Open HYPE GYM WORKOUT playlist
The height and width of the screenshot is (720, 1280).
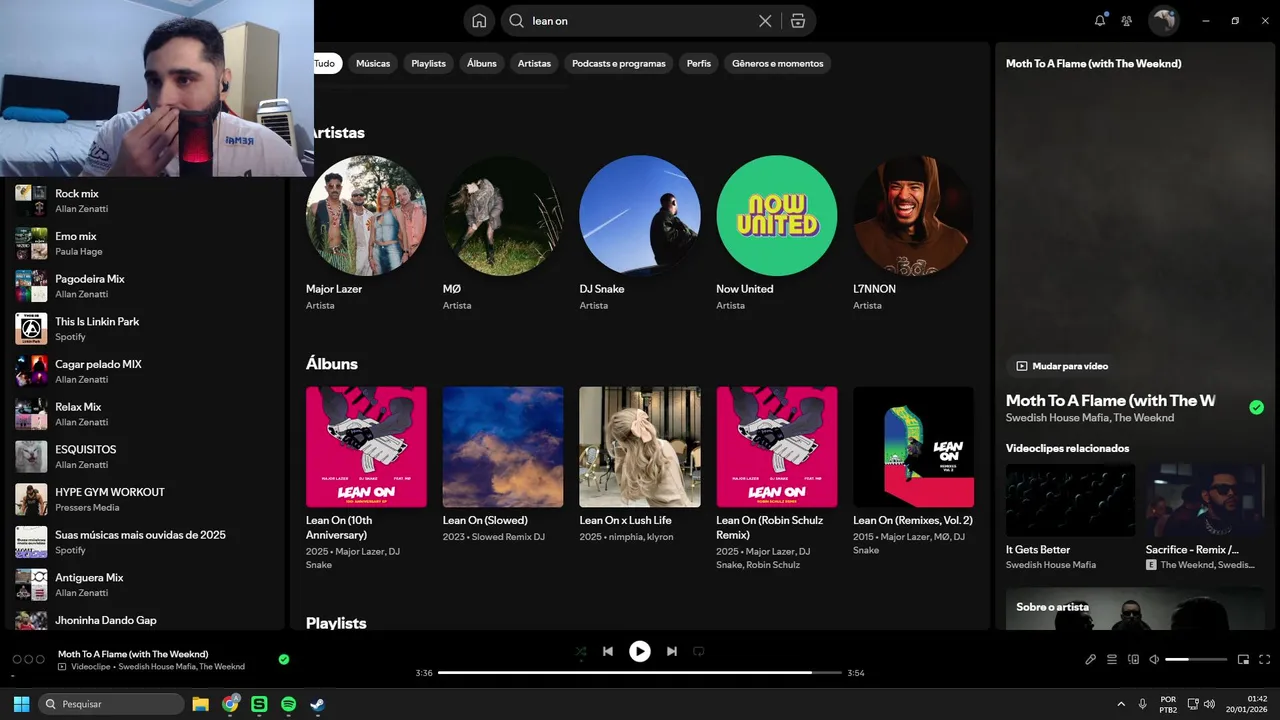click(x=145, y=499)
